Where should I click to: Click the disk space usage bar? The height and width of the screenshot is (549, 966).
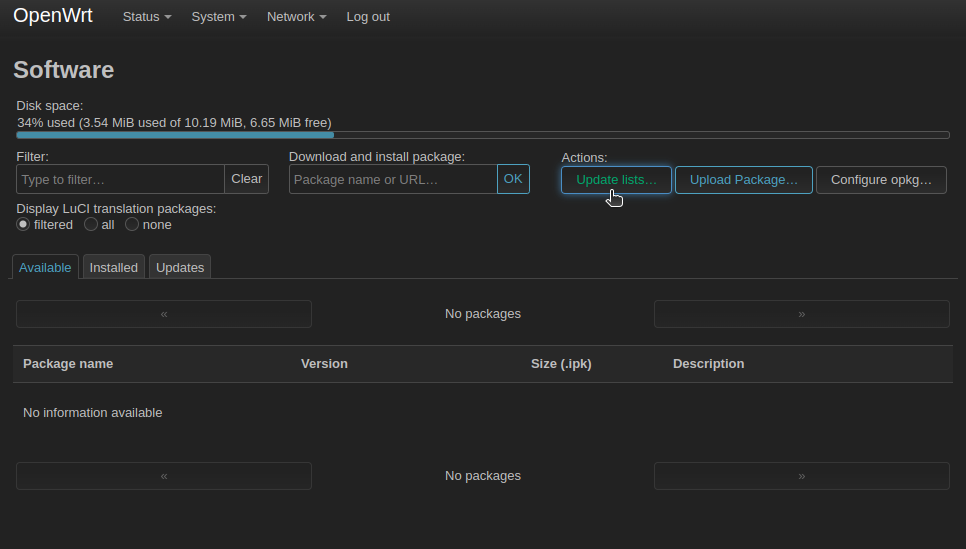[483, 134]
